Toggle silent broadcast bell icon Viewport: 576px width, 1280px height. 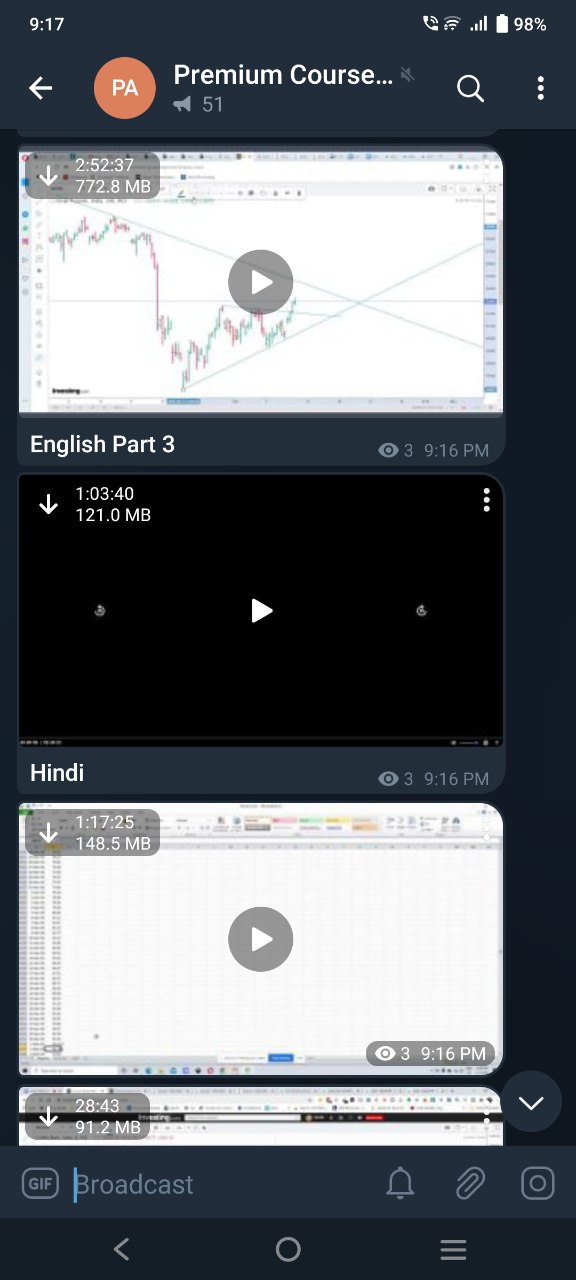400,1184
